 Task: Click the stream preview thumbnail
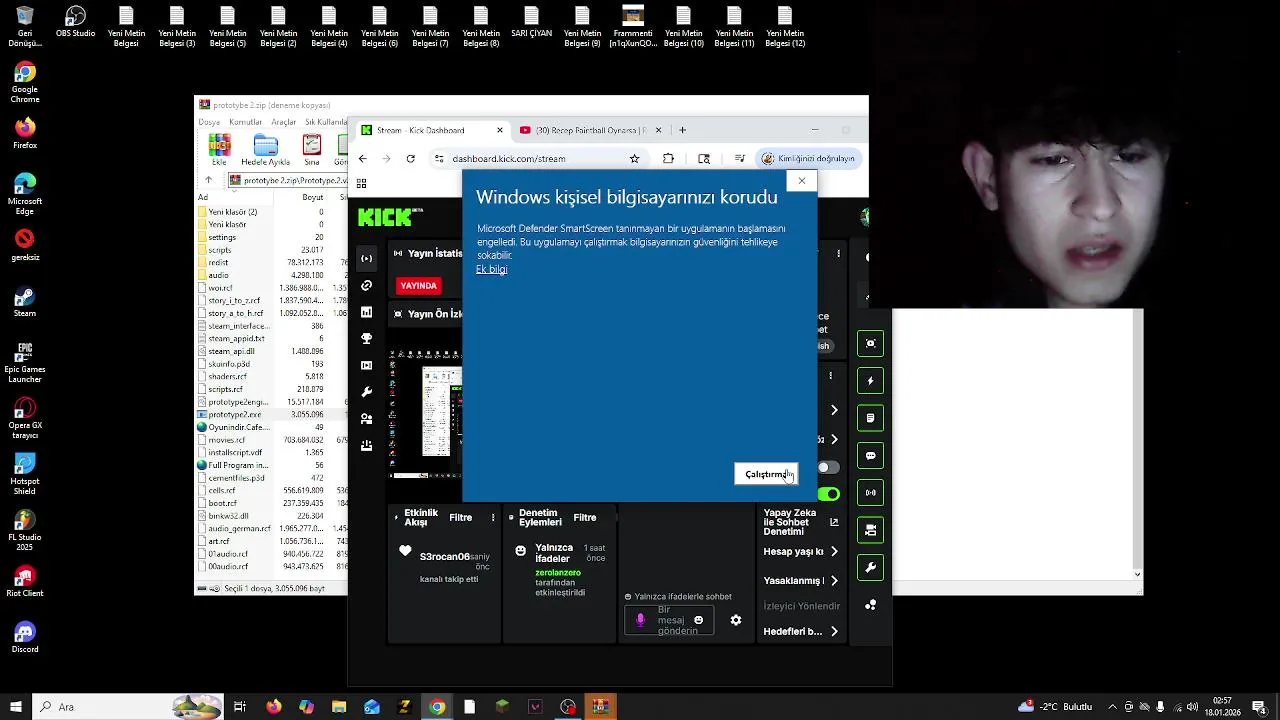tap(425, 414)
